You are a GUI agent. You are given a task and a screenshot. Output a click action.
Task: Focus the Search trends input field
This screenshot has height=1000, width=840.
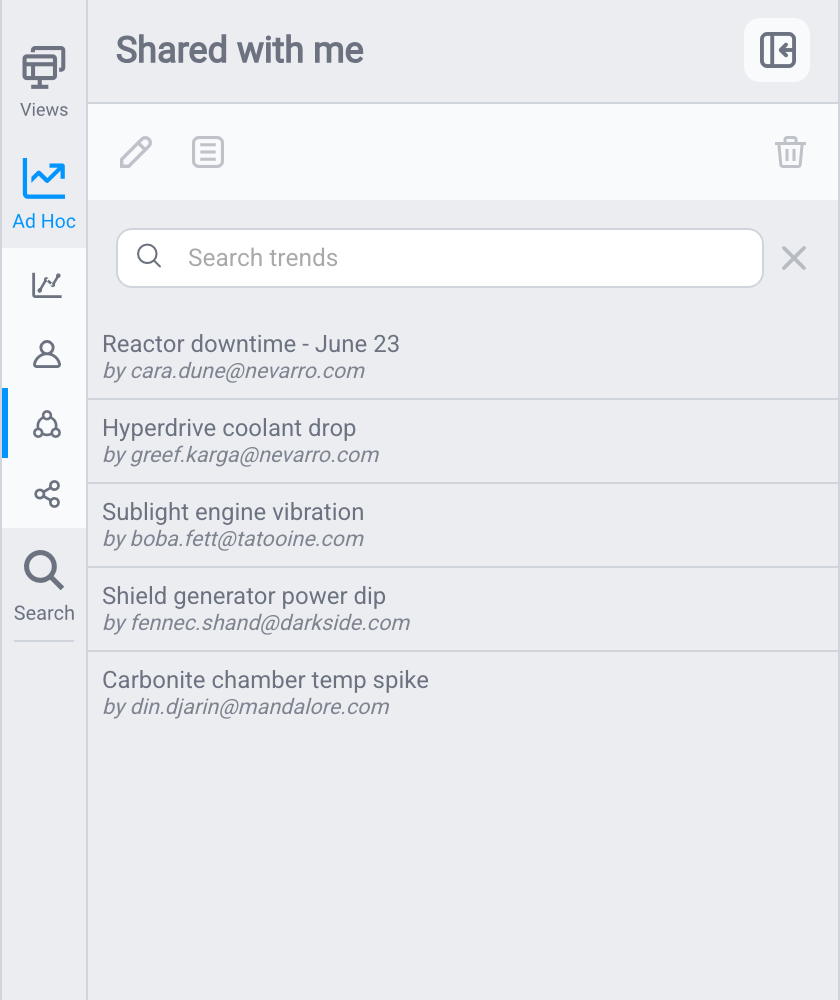tap(439, 258)
